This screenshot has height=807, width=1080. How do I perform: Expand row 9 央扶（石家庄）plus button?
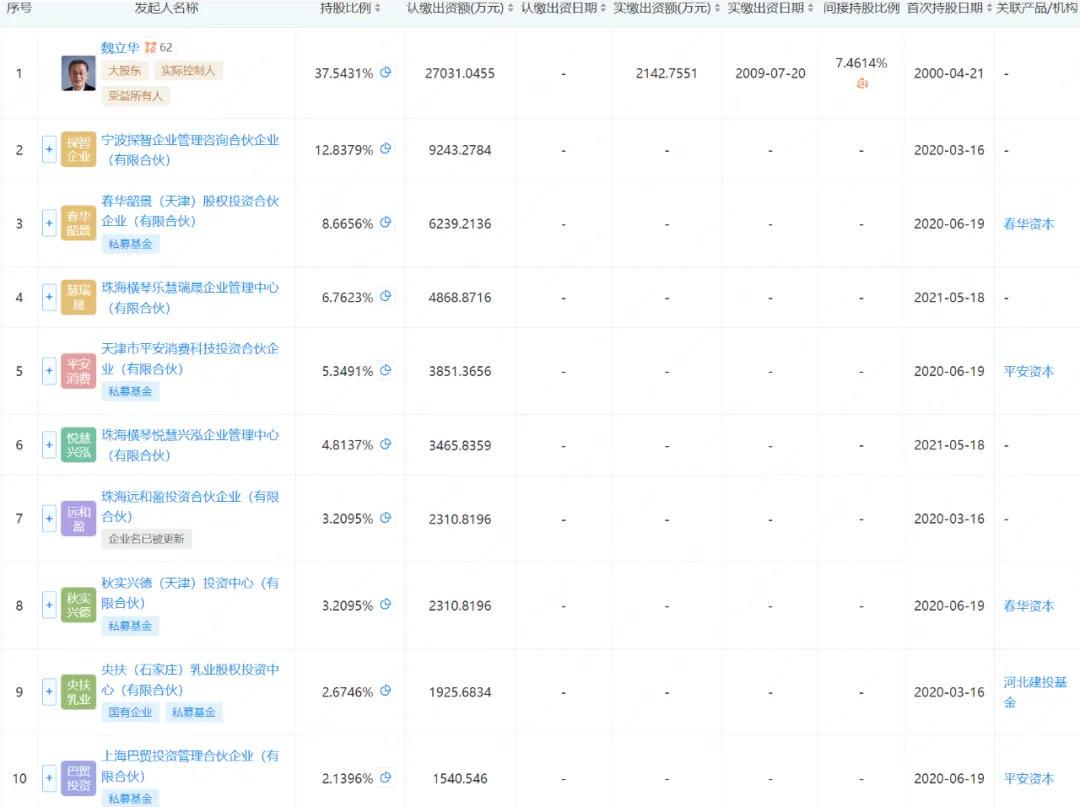point(48,691)
